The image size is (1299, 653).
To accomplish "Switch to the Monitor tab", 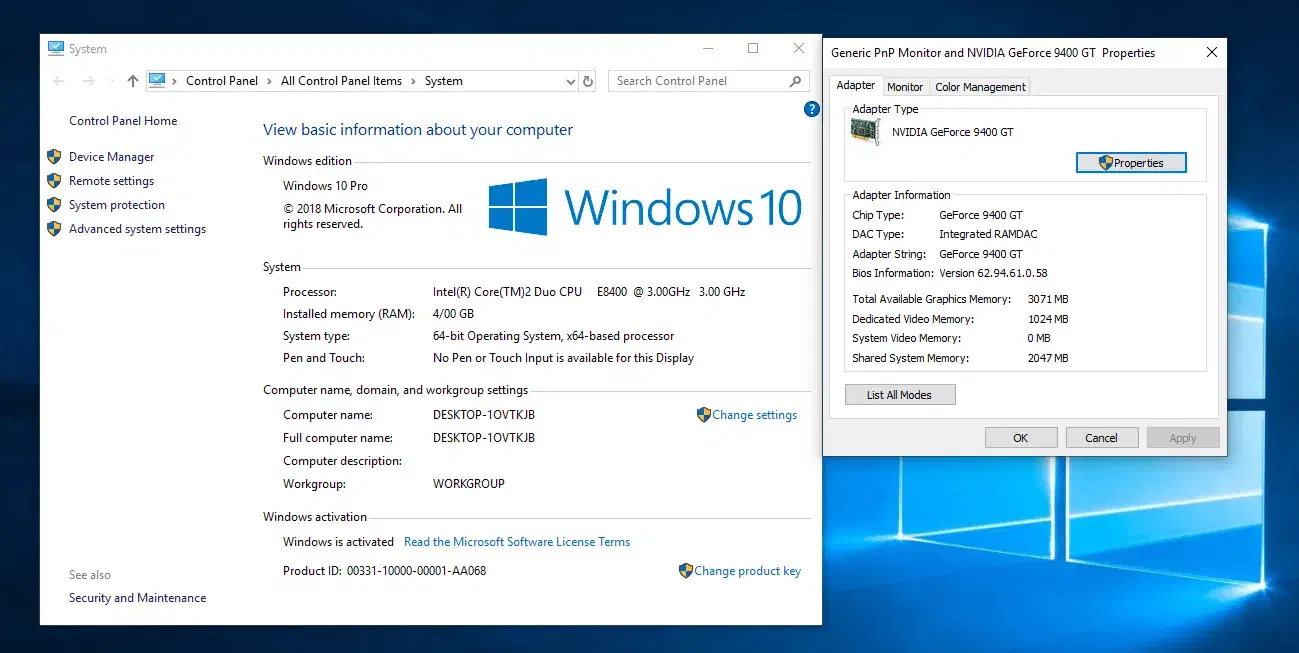I will coord(905,87).
